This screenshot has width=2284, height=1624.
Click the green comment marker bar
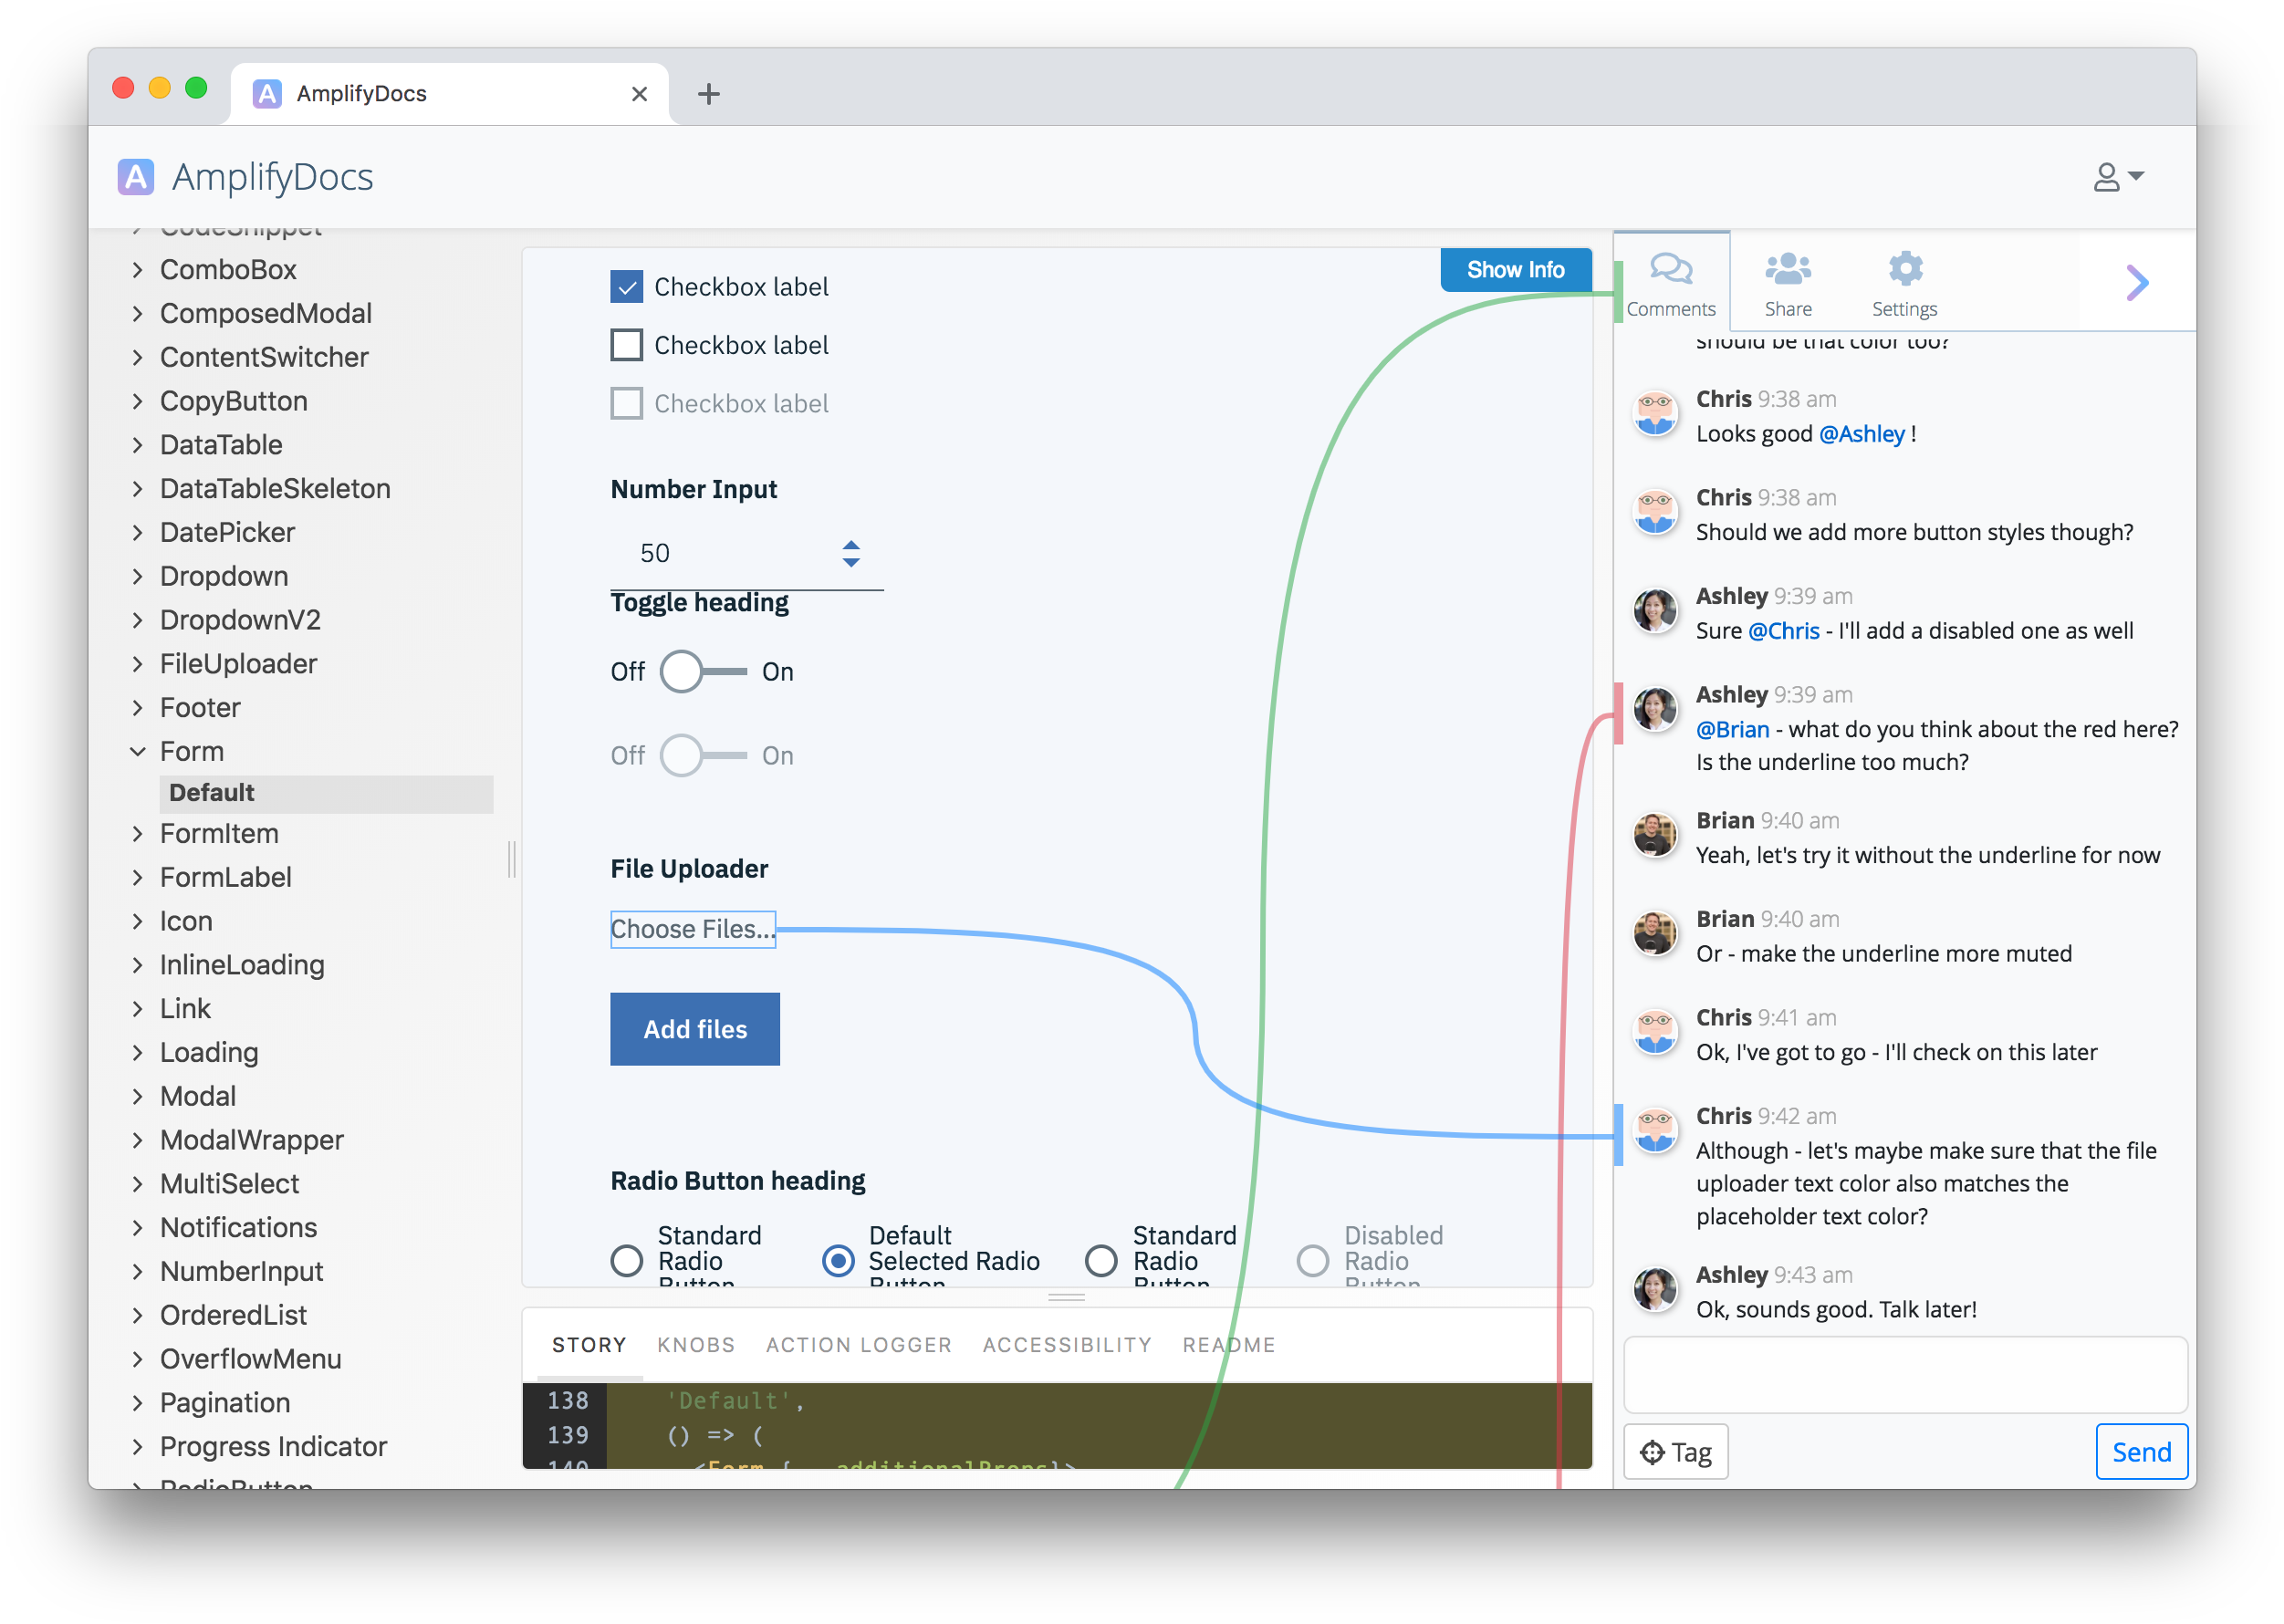(x=1618, y=291)
